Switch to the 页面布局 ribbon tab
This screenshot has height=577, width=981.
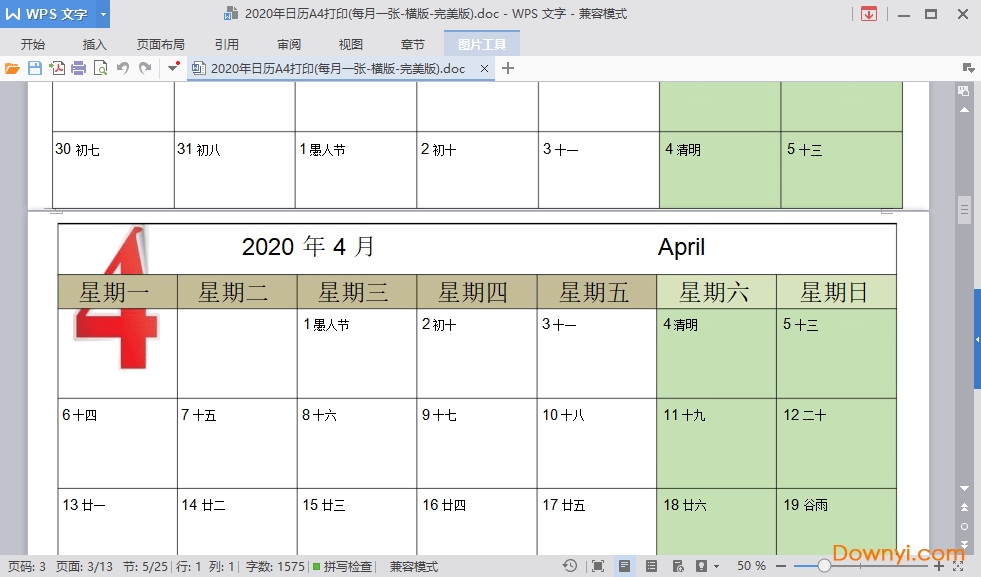pos(160,43)
